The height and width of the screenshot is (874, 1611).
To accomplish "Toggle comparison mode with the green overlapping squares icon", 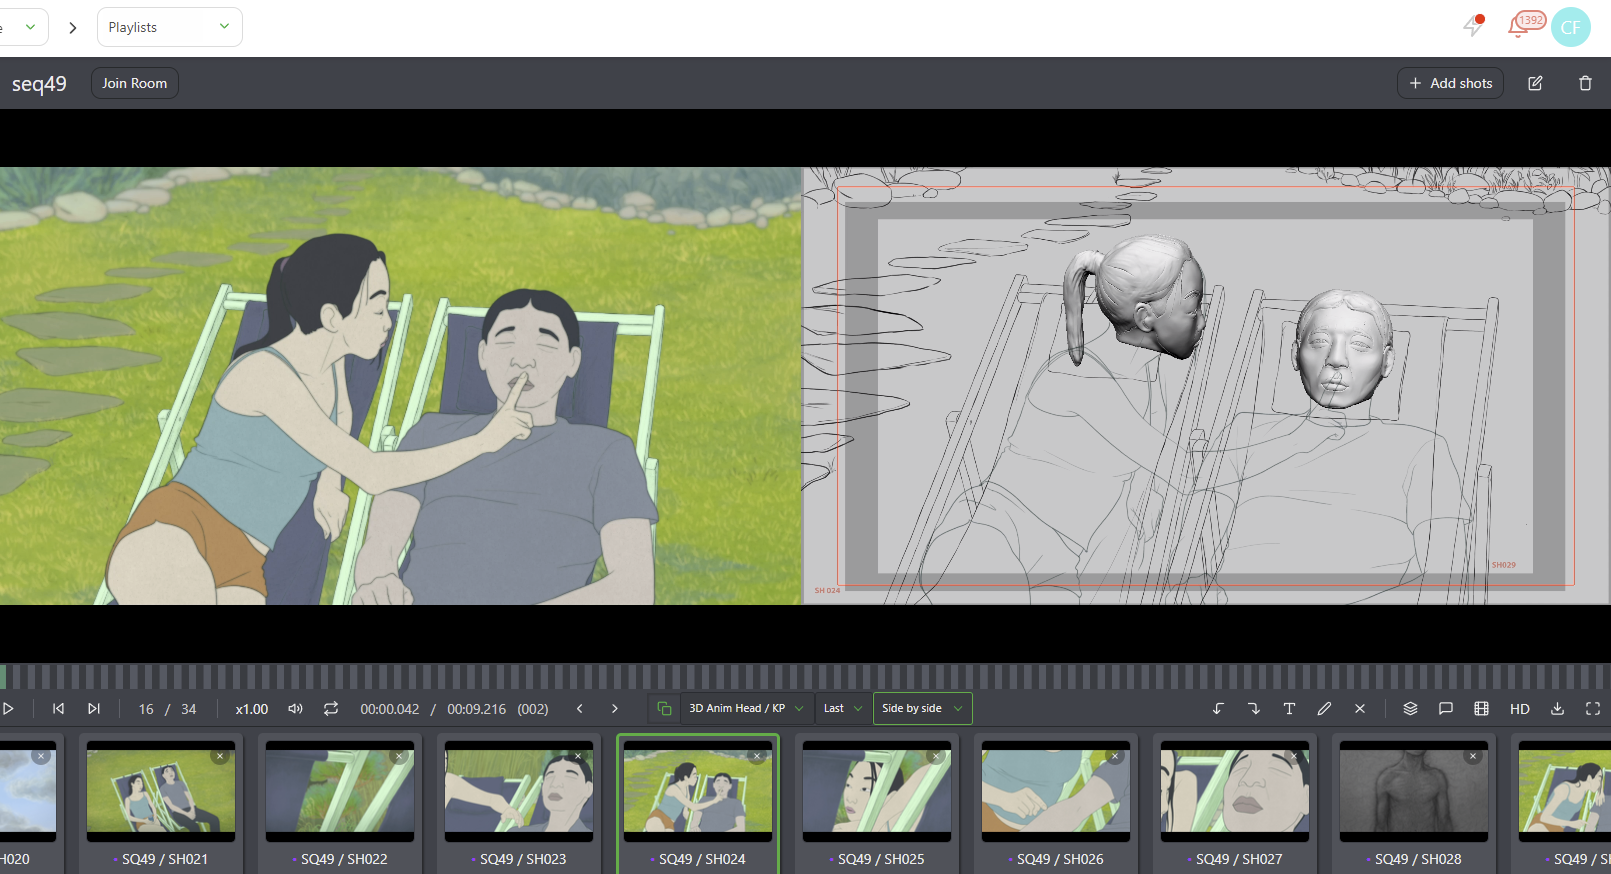I will coord(664,709).
